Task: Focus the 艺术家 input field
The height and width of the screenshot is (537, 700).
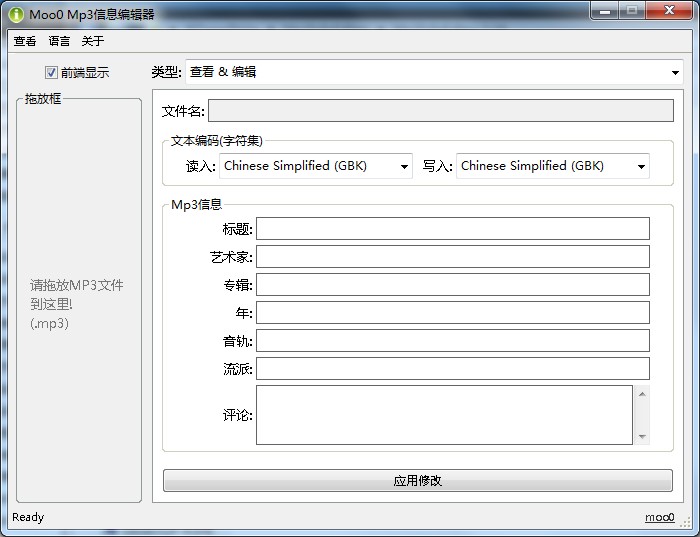Action: (x=453, y=257)
